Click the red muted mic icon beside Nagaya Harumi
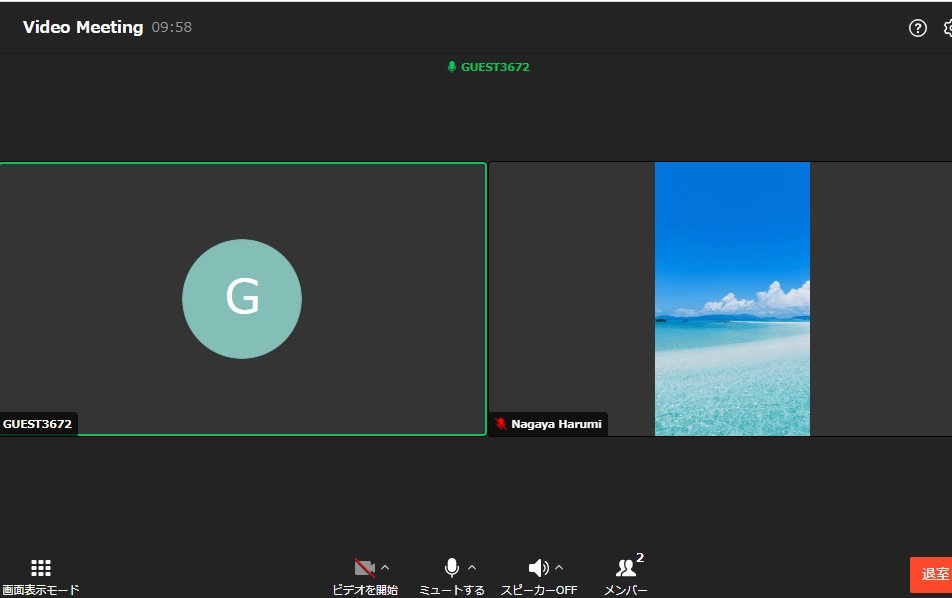 [x=500, y=424]
